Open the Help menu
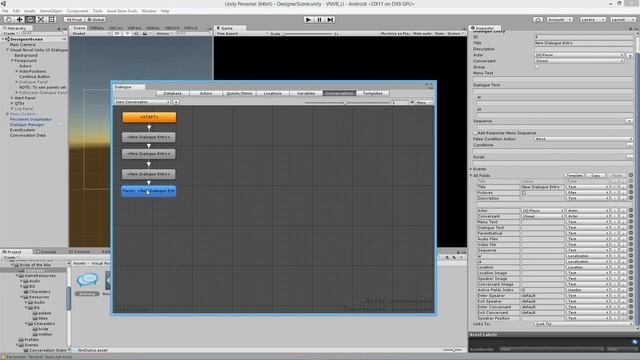 point(165,11)
